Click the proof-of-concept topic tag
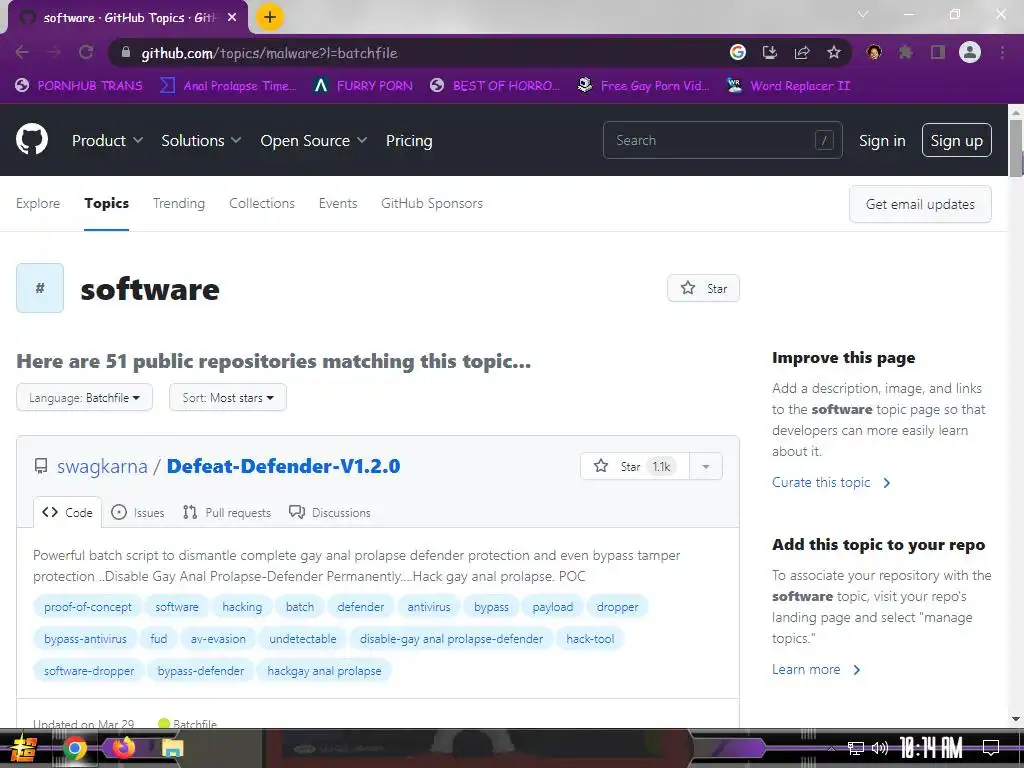1024x768 pixels. (88, 607)
